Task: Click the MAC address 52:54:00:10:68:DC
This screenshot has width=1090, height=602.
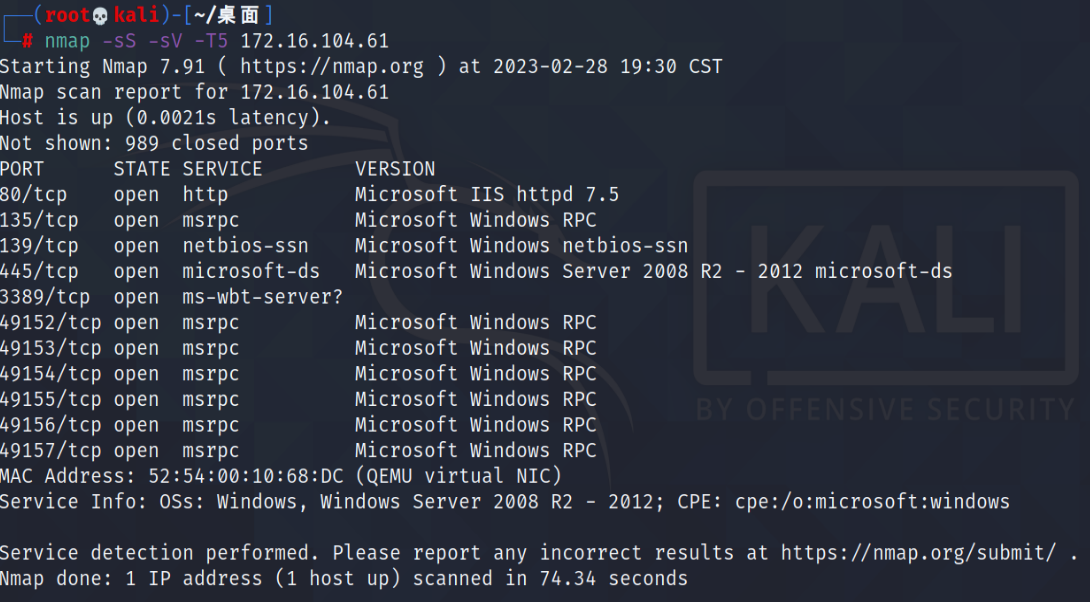Action: [x=245, y=476]
